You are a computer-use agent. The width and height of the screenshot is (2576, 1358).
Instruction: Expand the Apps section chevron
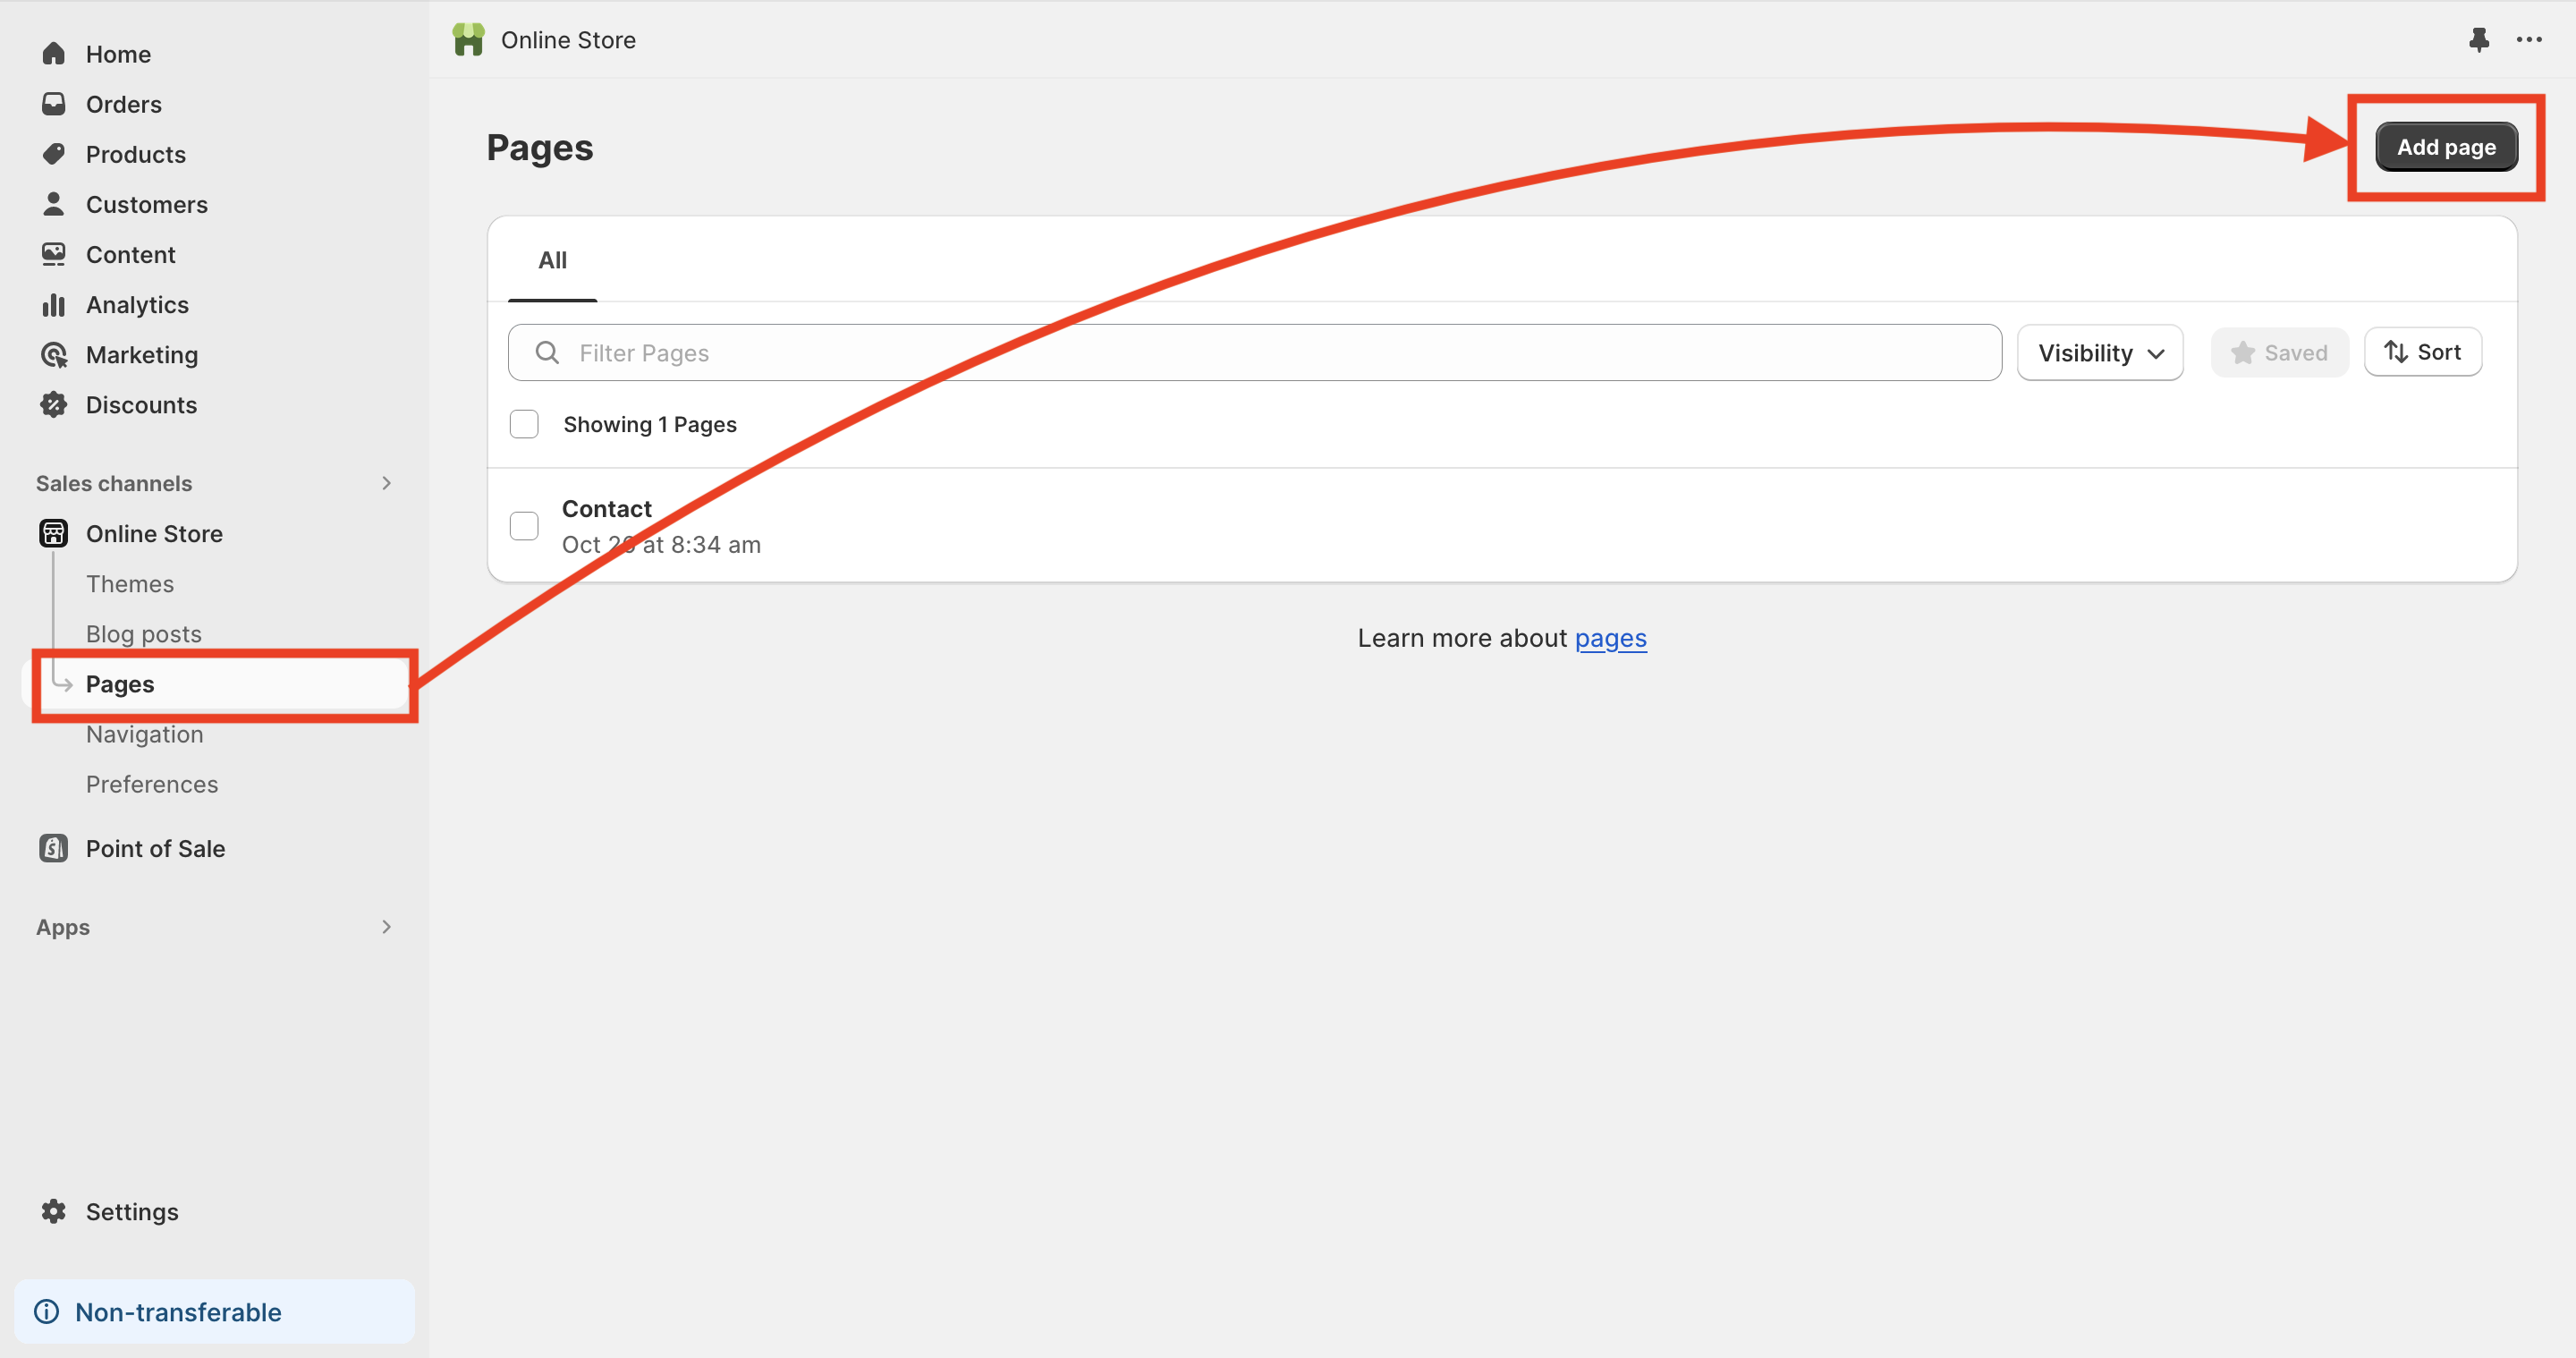pos(386,927)
